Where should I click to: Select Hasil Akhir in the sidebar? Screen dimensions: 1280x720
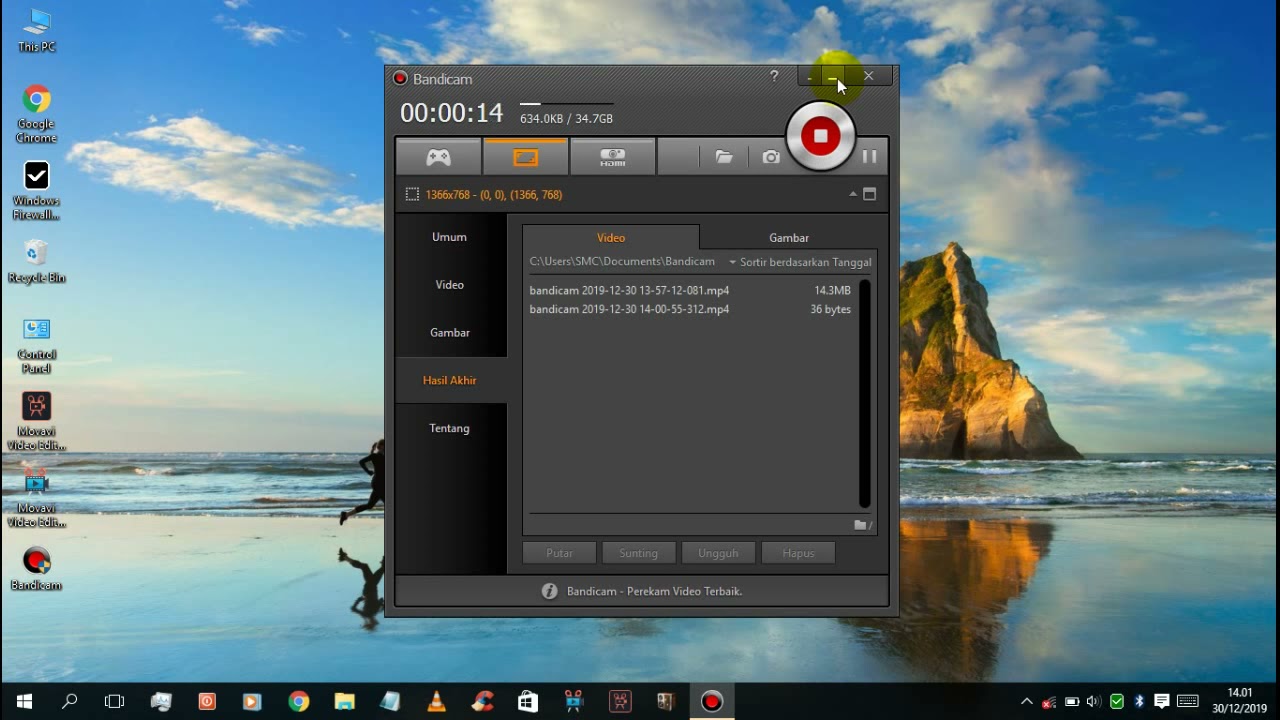tap(450, 381)
